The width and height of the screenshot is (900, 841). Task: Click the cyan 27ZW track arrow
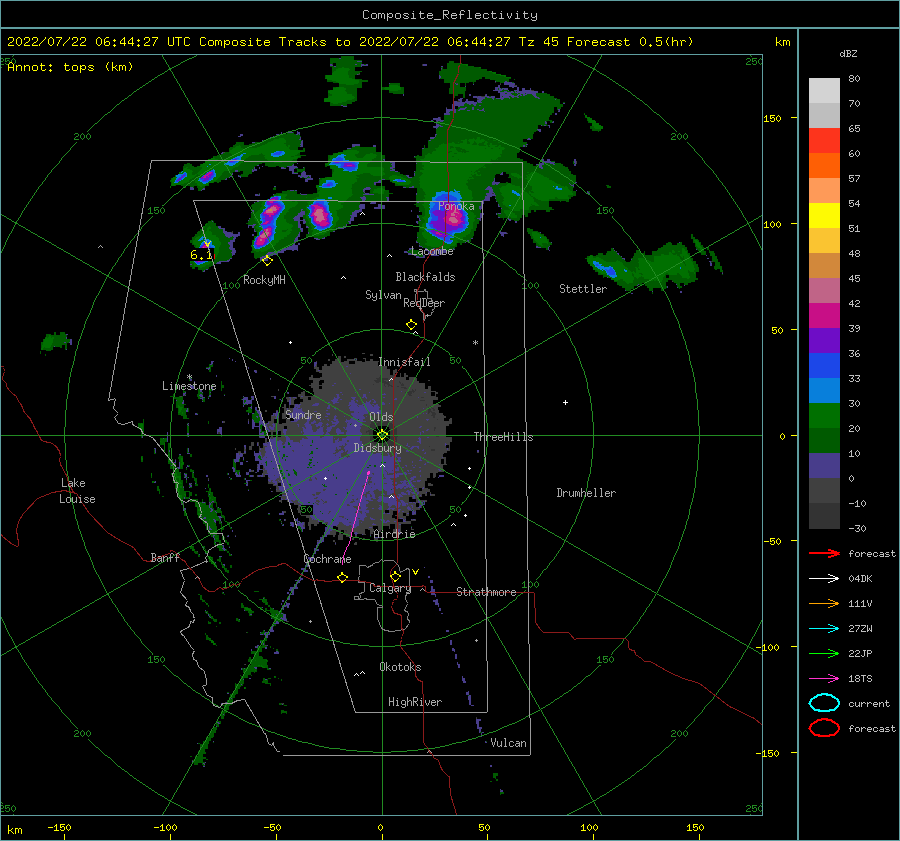pyautogui.click(x=824, y=629)
